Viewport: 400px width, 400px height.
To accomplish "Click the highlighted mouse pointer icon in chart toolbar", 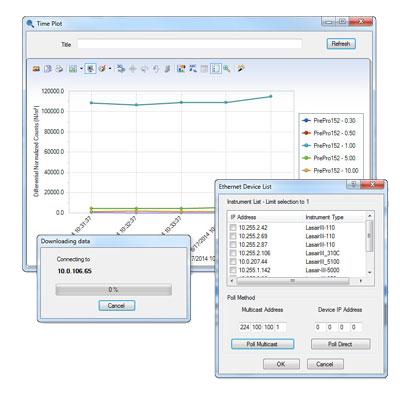I will tap(90, 69).
